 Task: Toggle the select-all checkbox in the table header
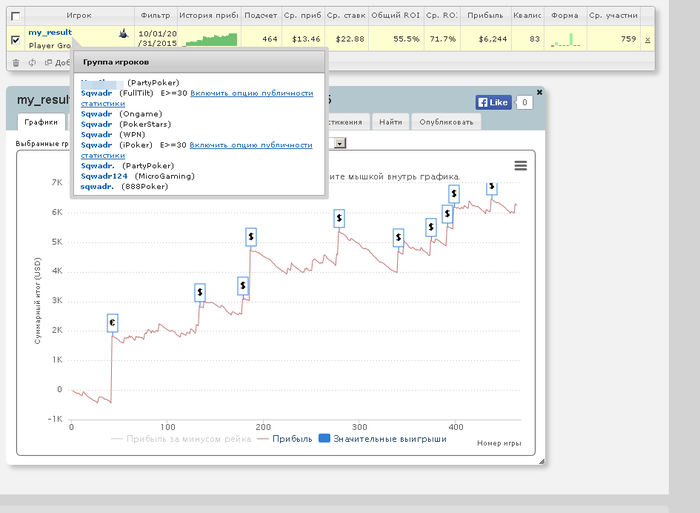pos(15,17)
